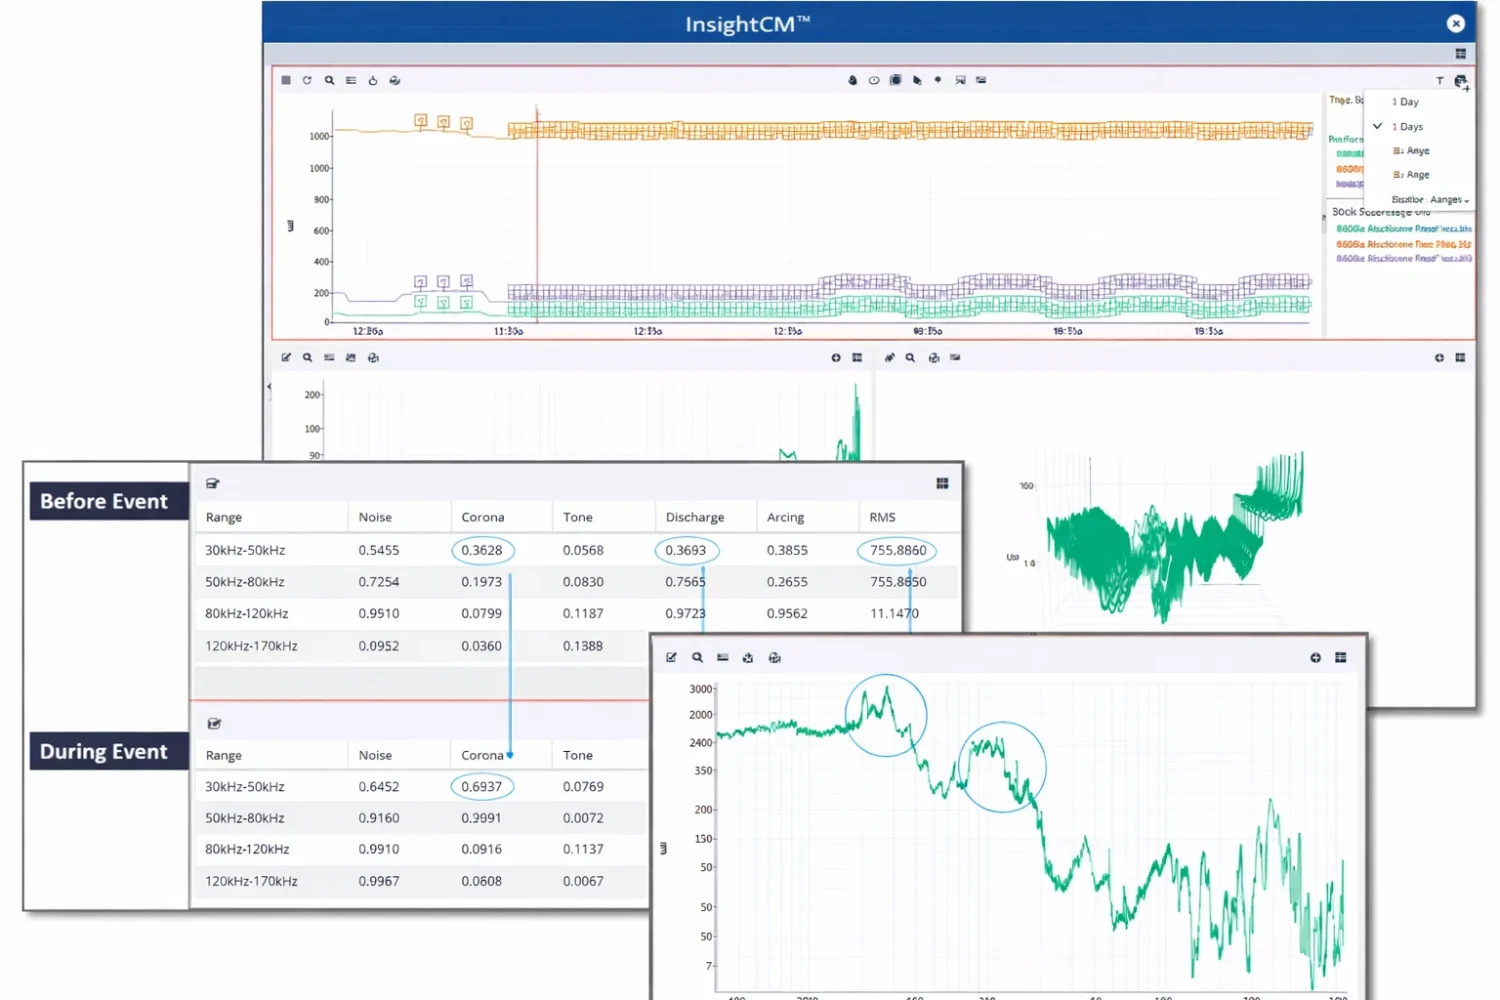Collapse the left panel using the small arrow
The image size is (1500, 1000).
269,387
